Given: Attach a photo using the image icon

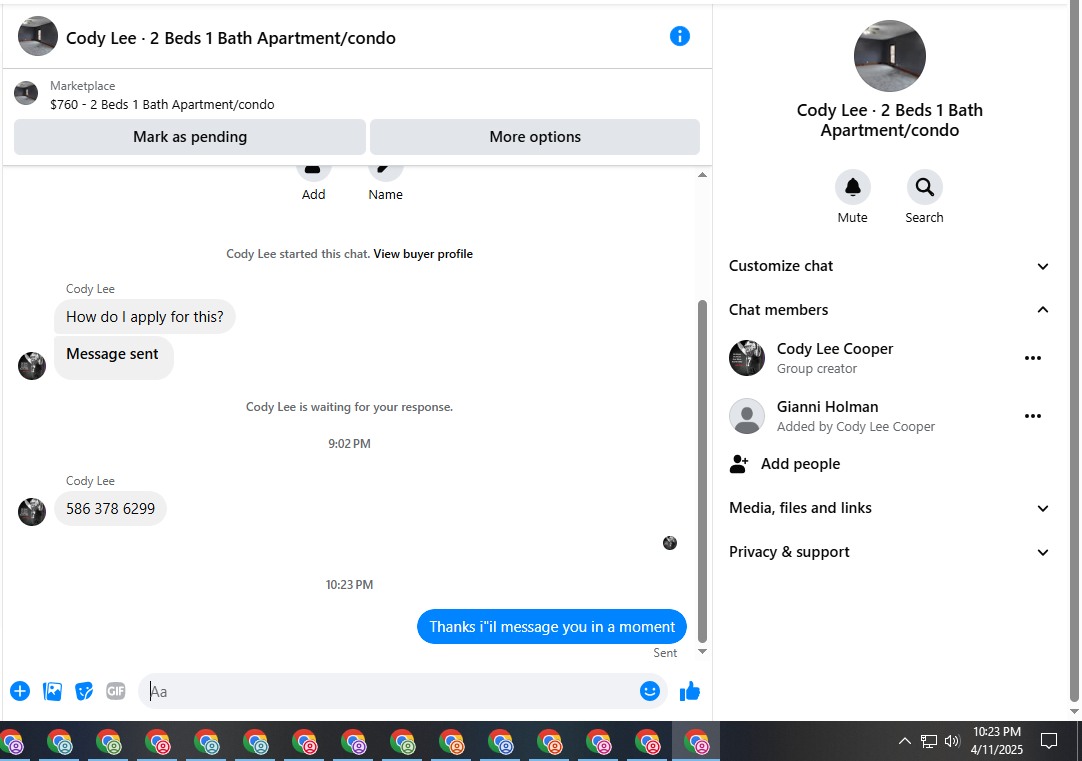Looking at the screenshot, I should (x=52, y=691).
